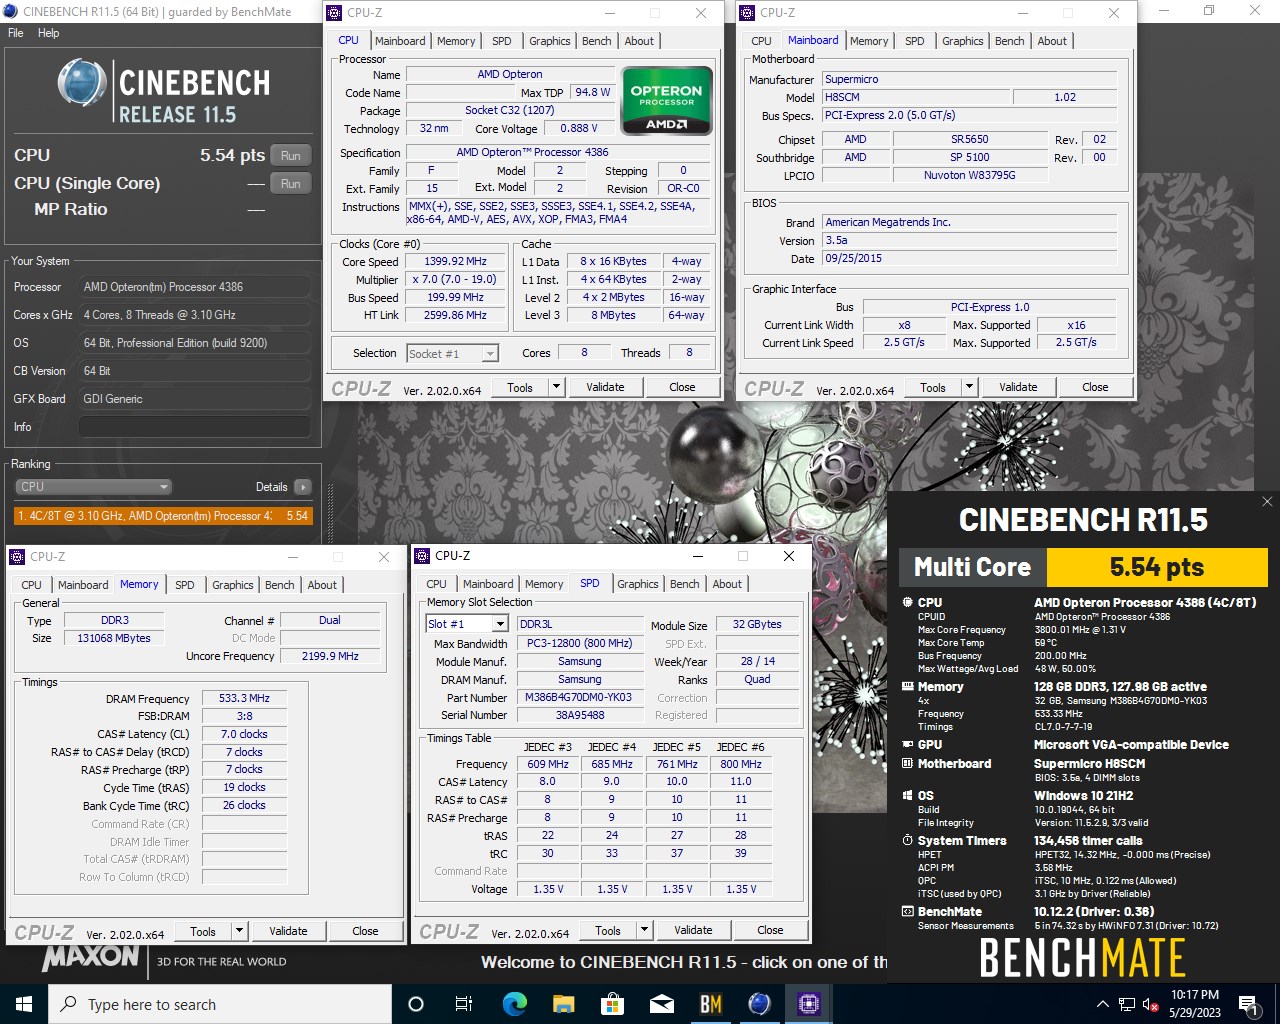1280x1024 pixels.
Task: Click Close button in Mainboard window
Action: (1095, 387)
